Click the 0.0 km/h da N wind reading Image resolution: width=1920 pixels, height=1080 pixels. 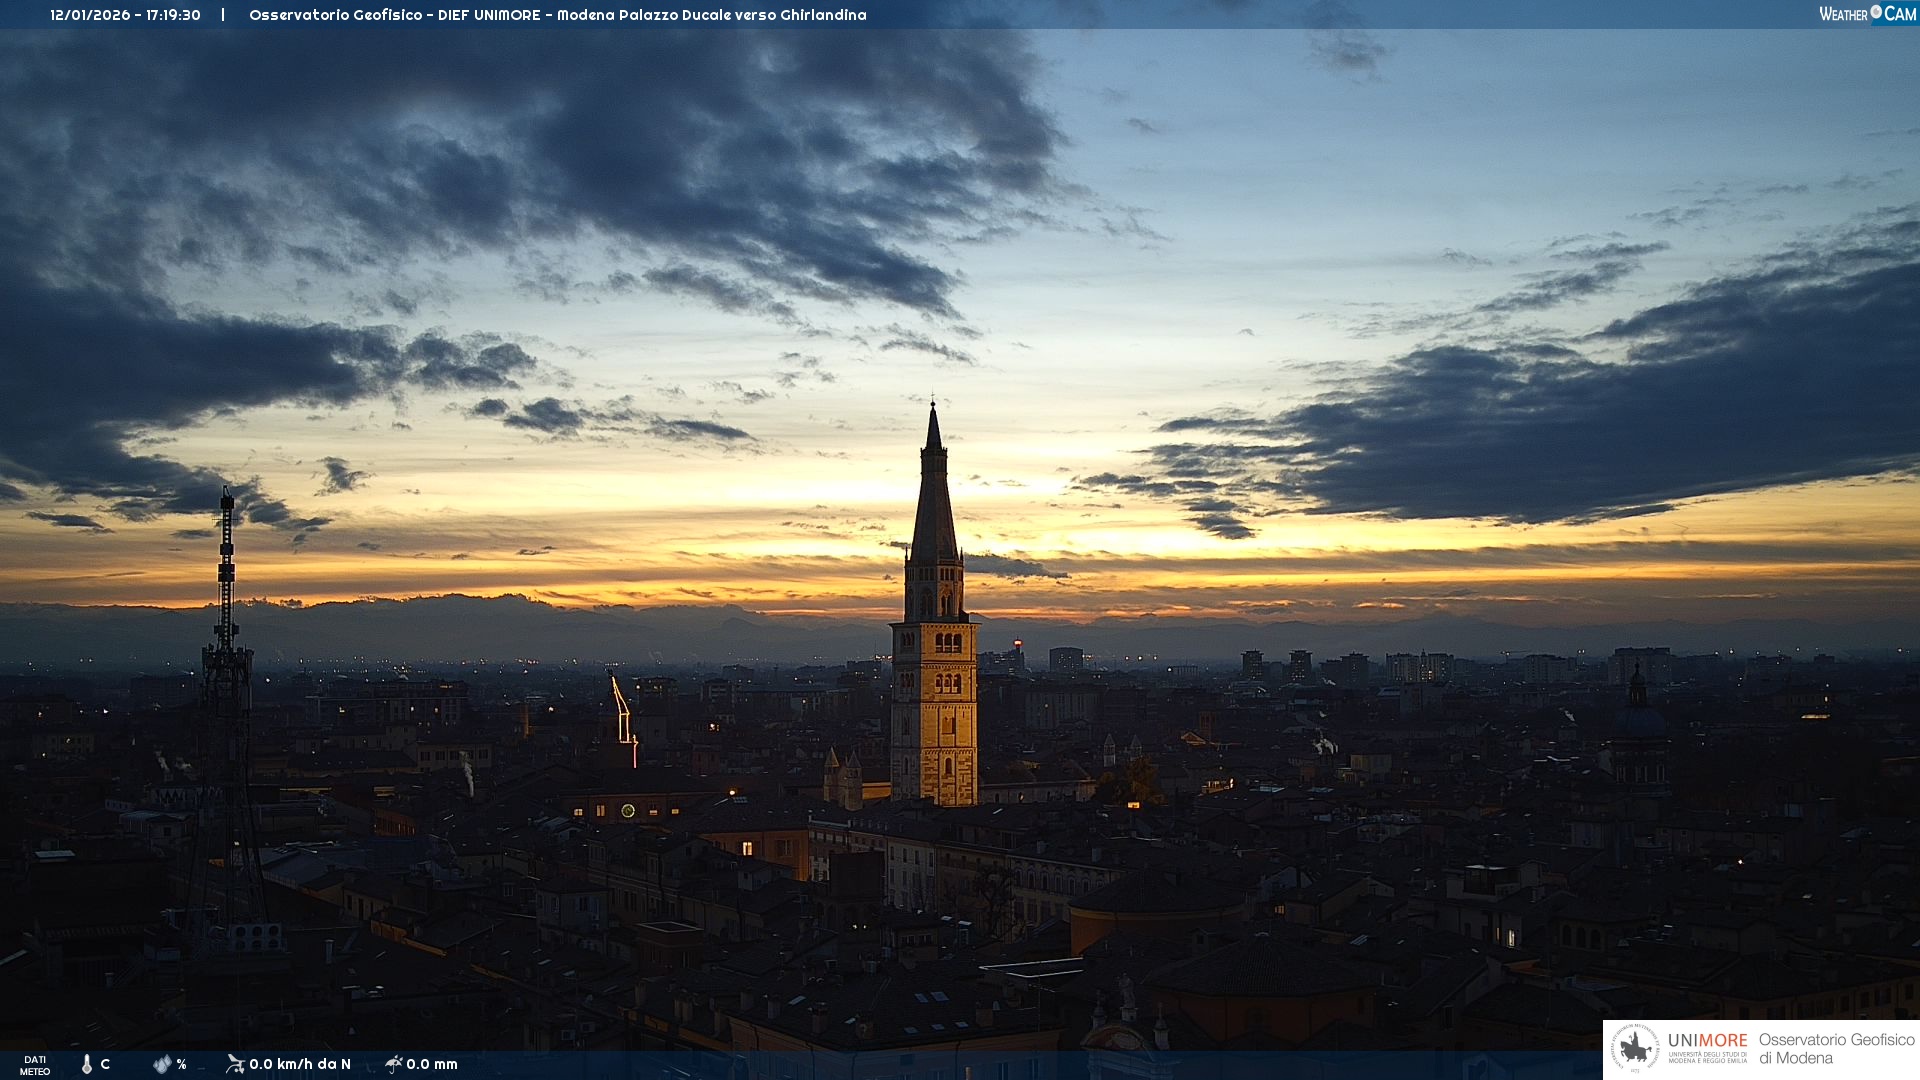click(x=300, y=1064)
